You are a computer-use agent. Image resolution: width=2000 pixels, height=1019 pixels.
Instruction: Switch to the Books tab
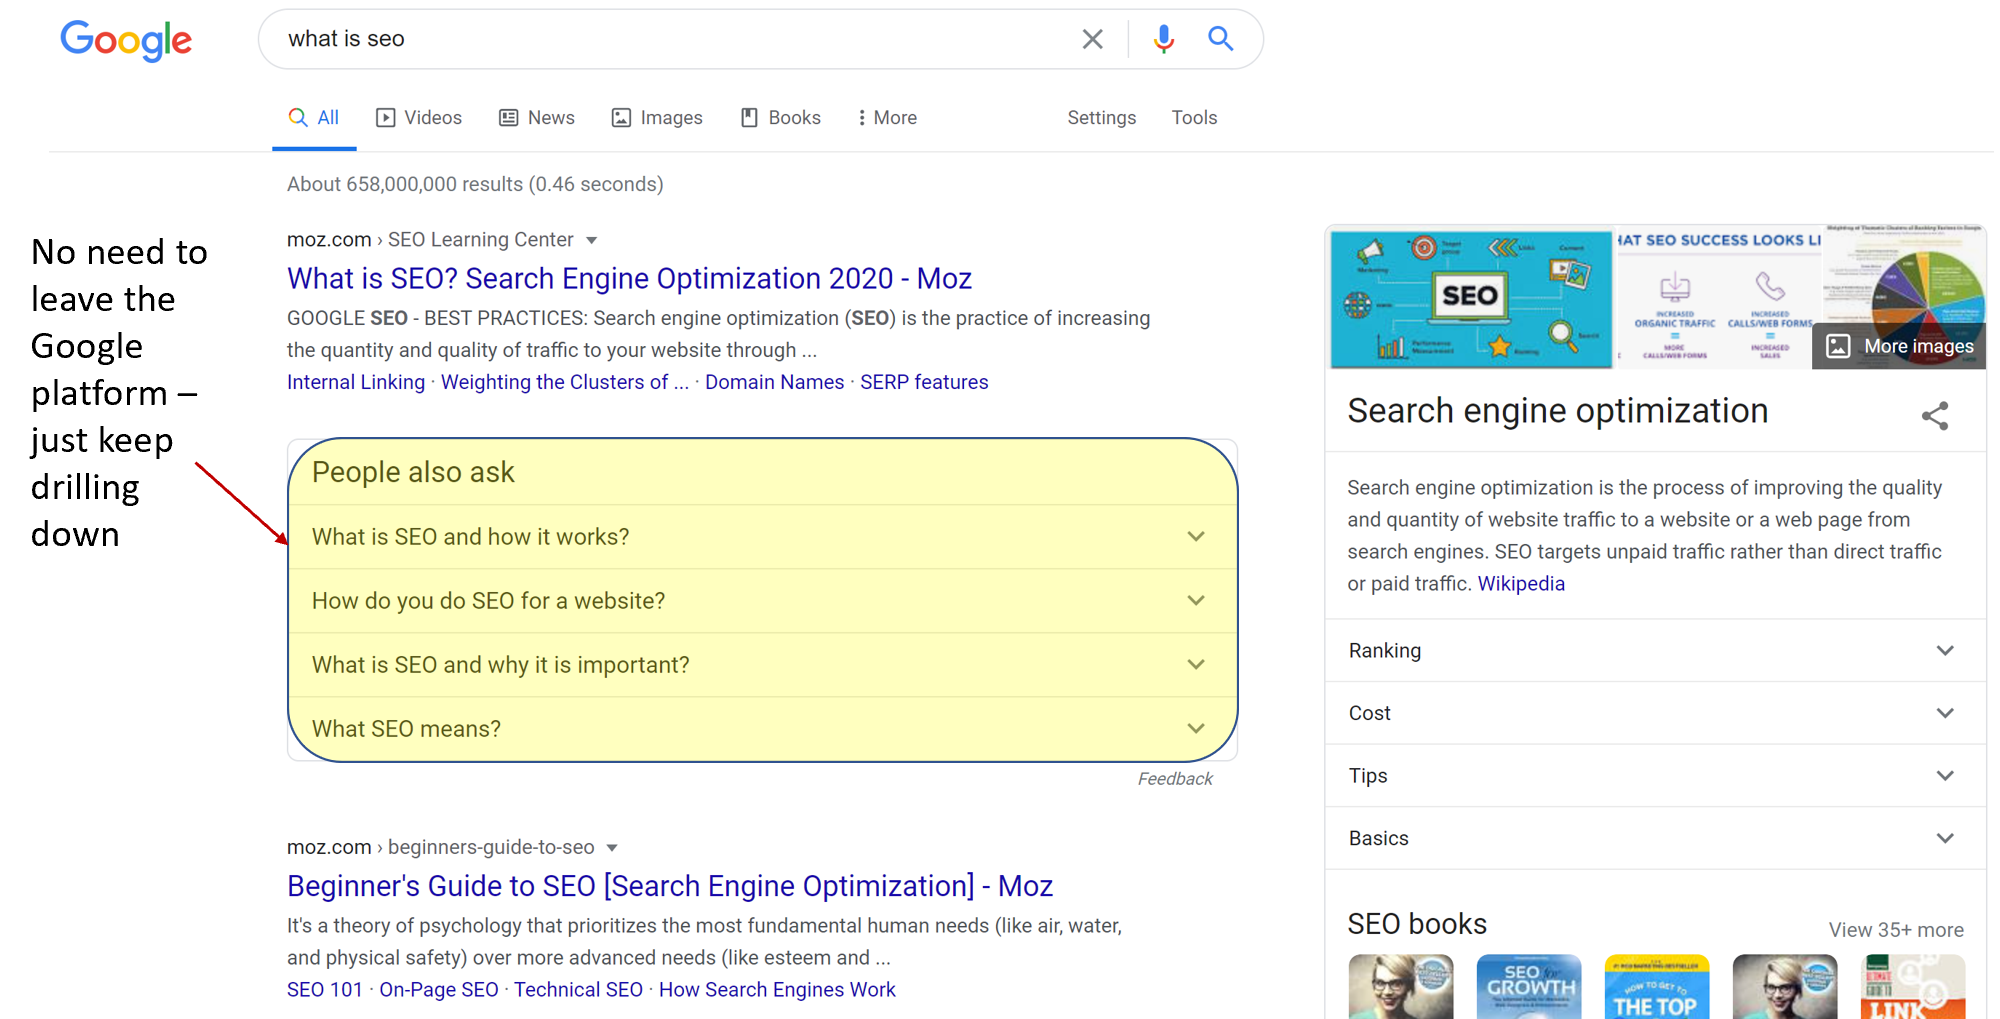click(x=781, y=118)
